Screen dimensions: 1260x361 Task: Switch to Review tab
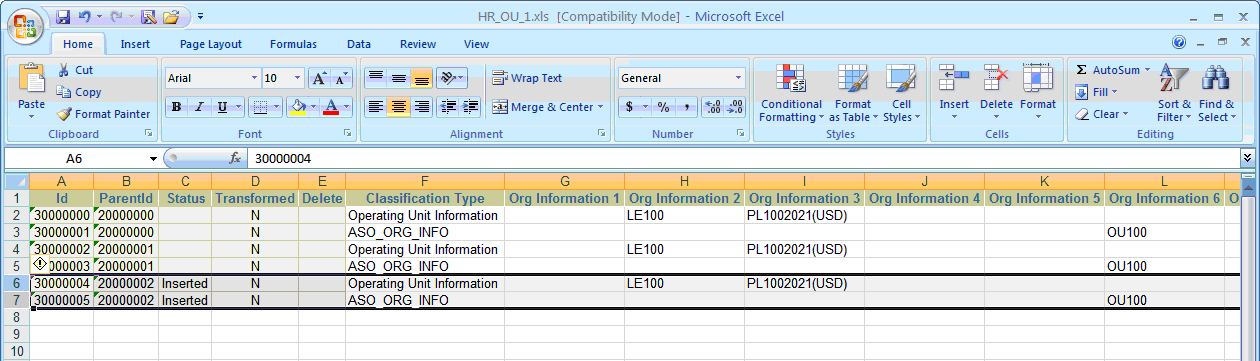point(418,44)
